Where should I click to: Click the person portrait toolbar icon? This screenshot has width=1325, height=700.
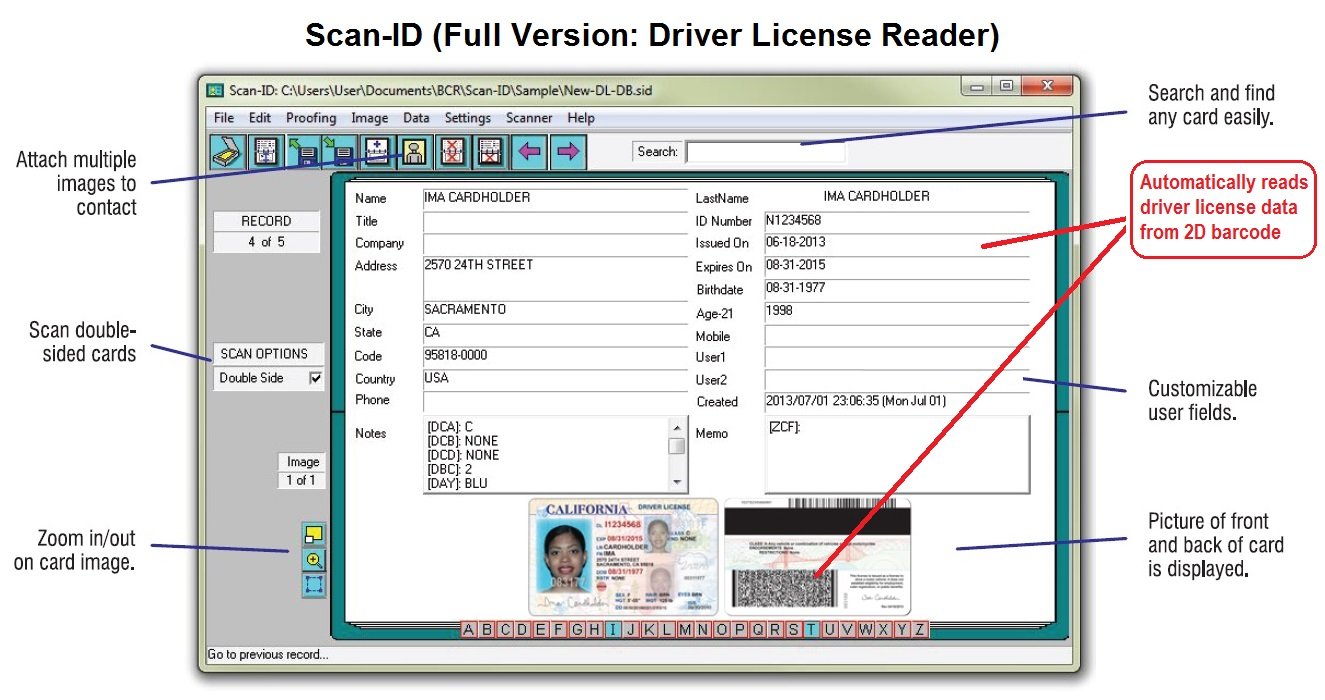click(415, 152)
